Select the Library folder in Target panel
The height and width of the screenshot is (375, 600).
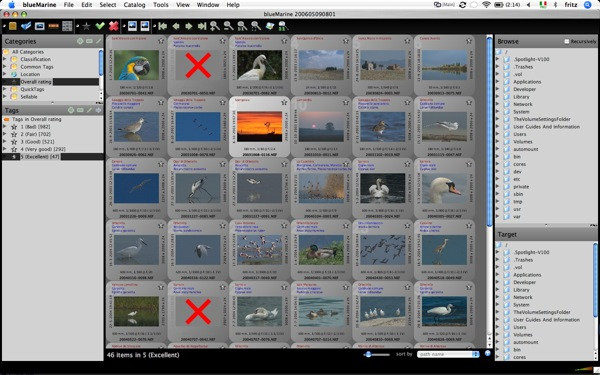[x=521, y=290]
